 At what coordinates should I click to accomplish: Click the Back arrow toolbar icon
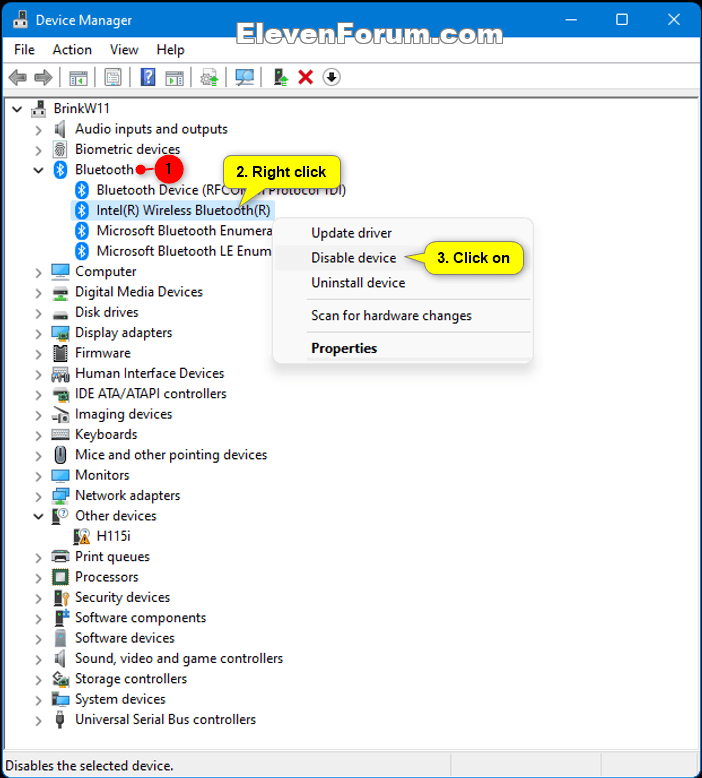[18, 77]
